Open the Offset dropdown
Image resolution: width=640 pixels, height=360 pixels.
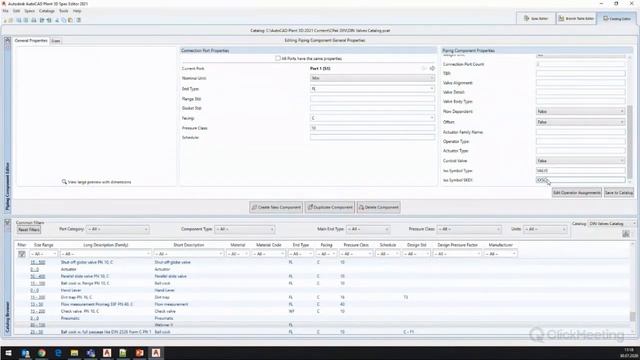(580, 122)
